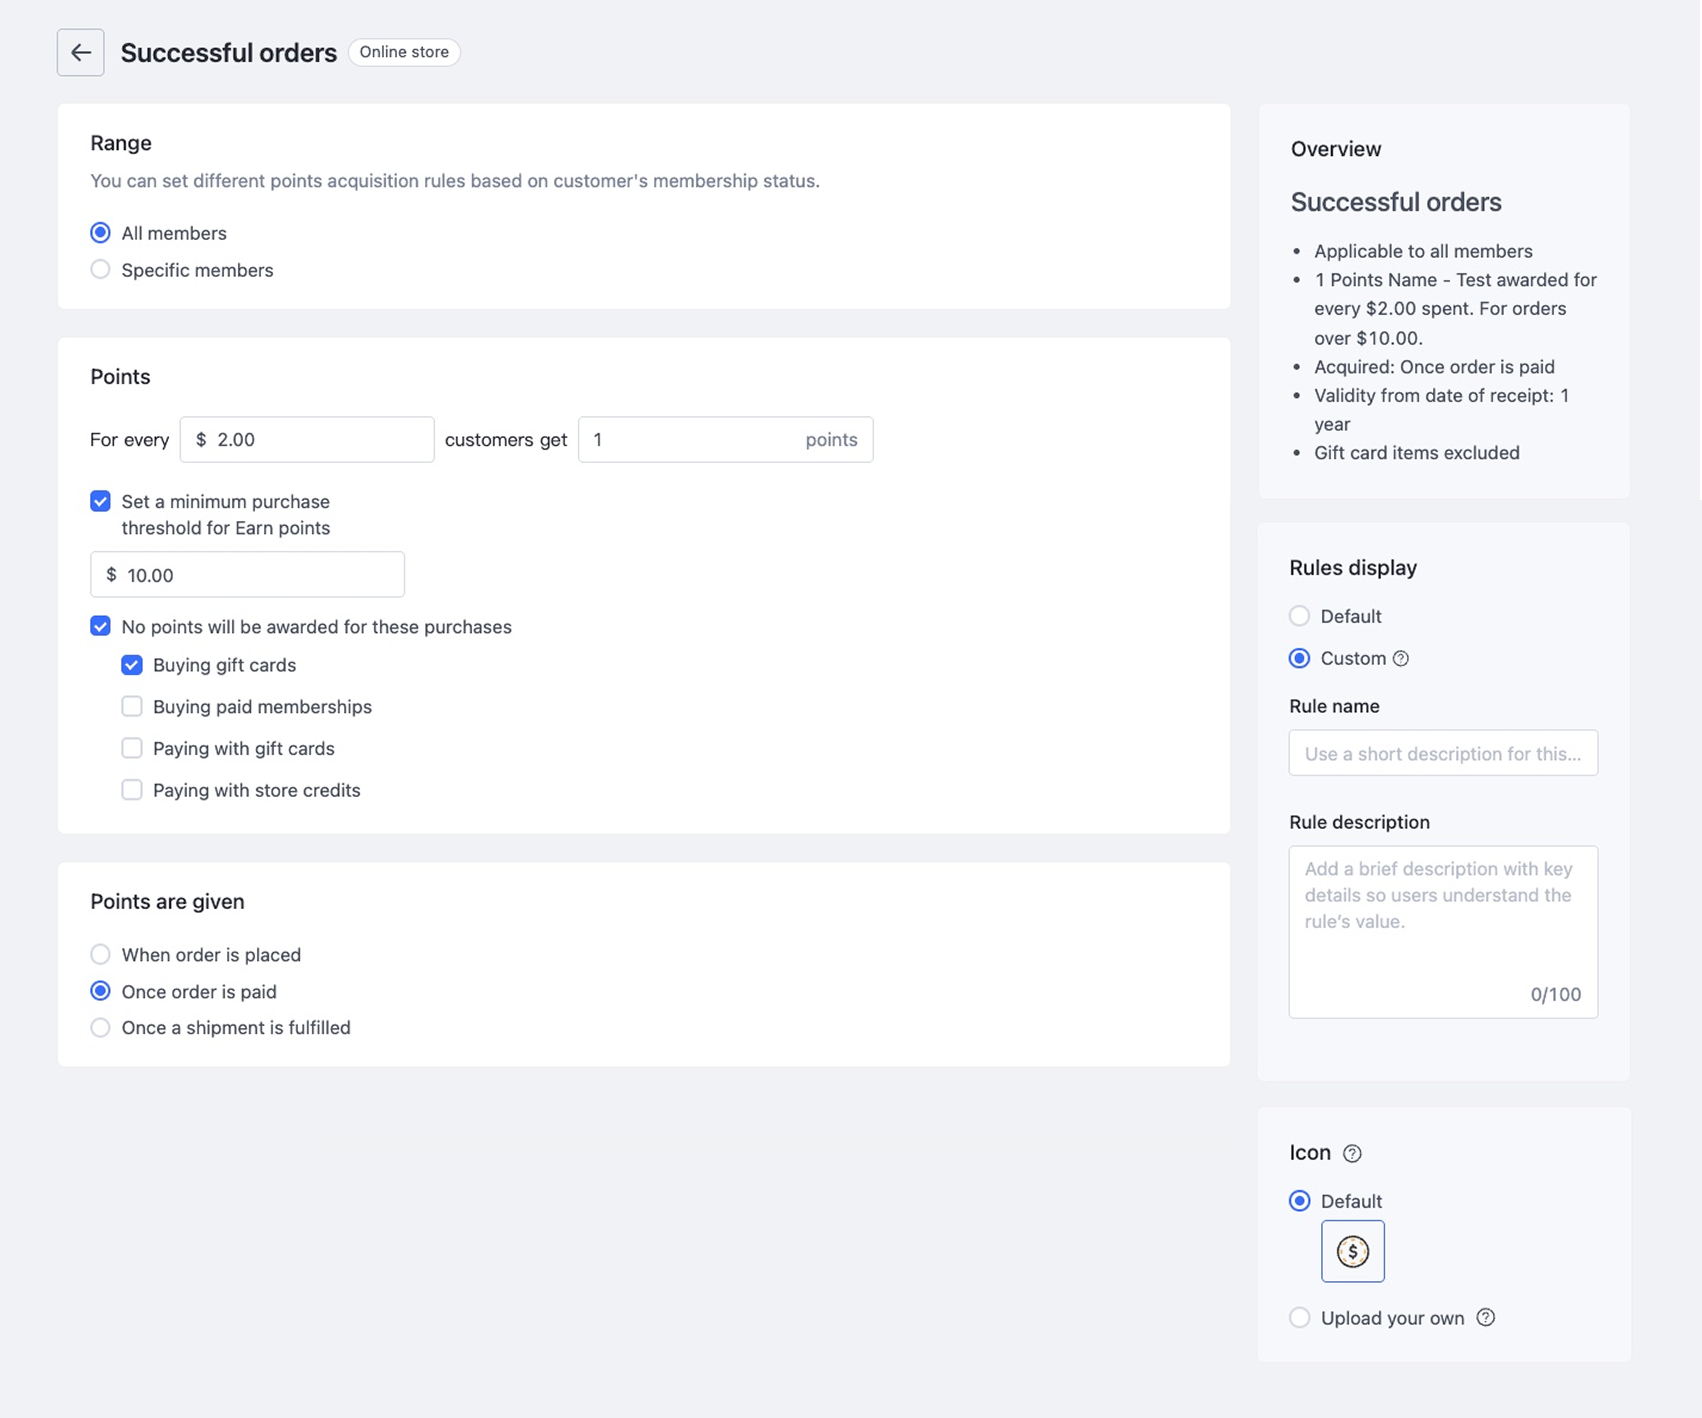
Task: Click help icon next to Upload your own
Action: pyautogui.click(x=1486, y=1317)
